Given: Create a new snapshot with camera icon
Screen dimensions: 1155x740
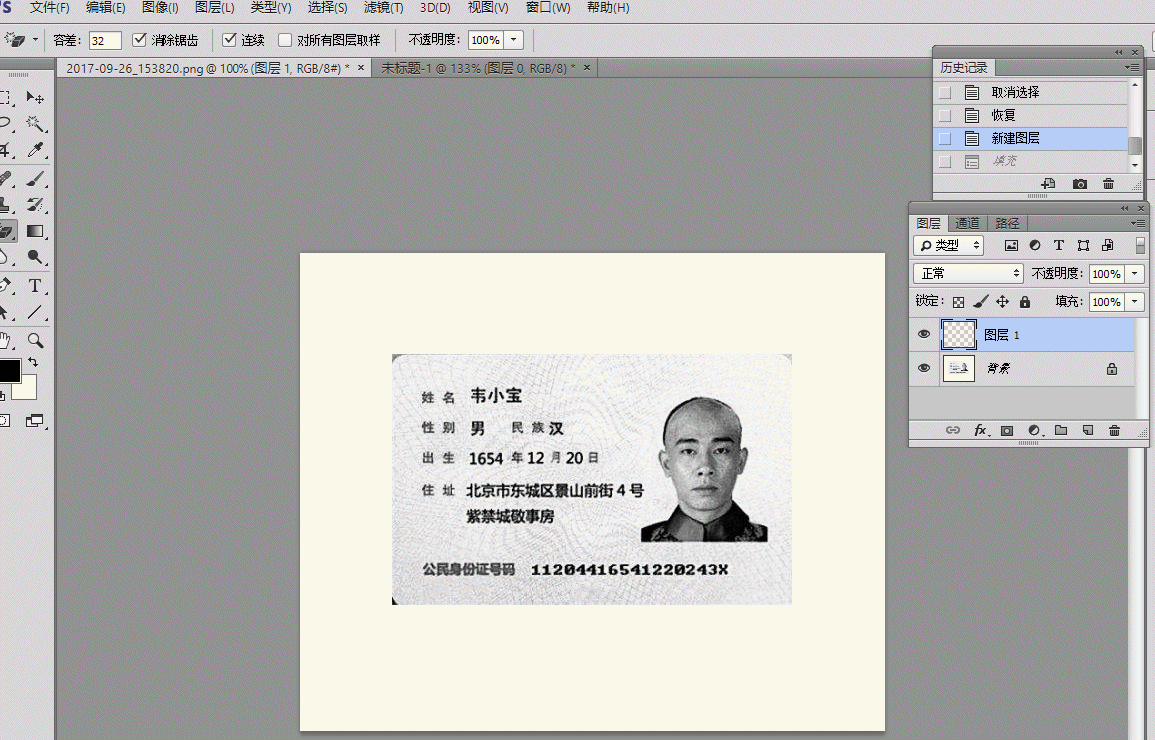Looking at the screenshot, I should click(x=1080, y=184).
